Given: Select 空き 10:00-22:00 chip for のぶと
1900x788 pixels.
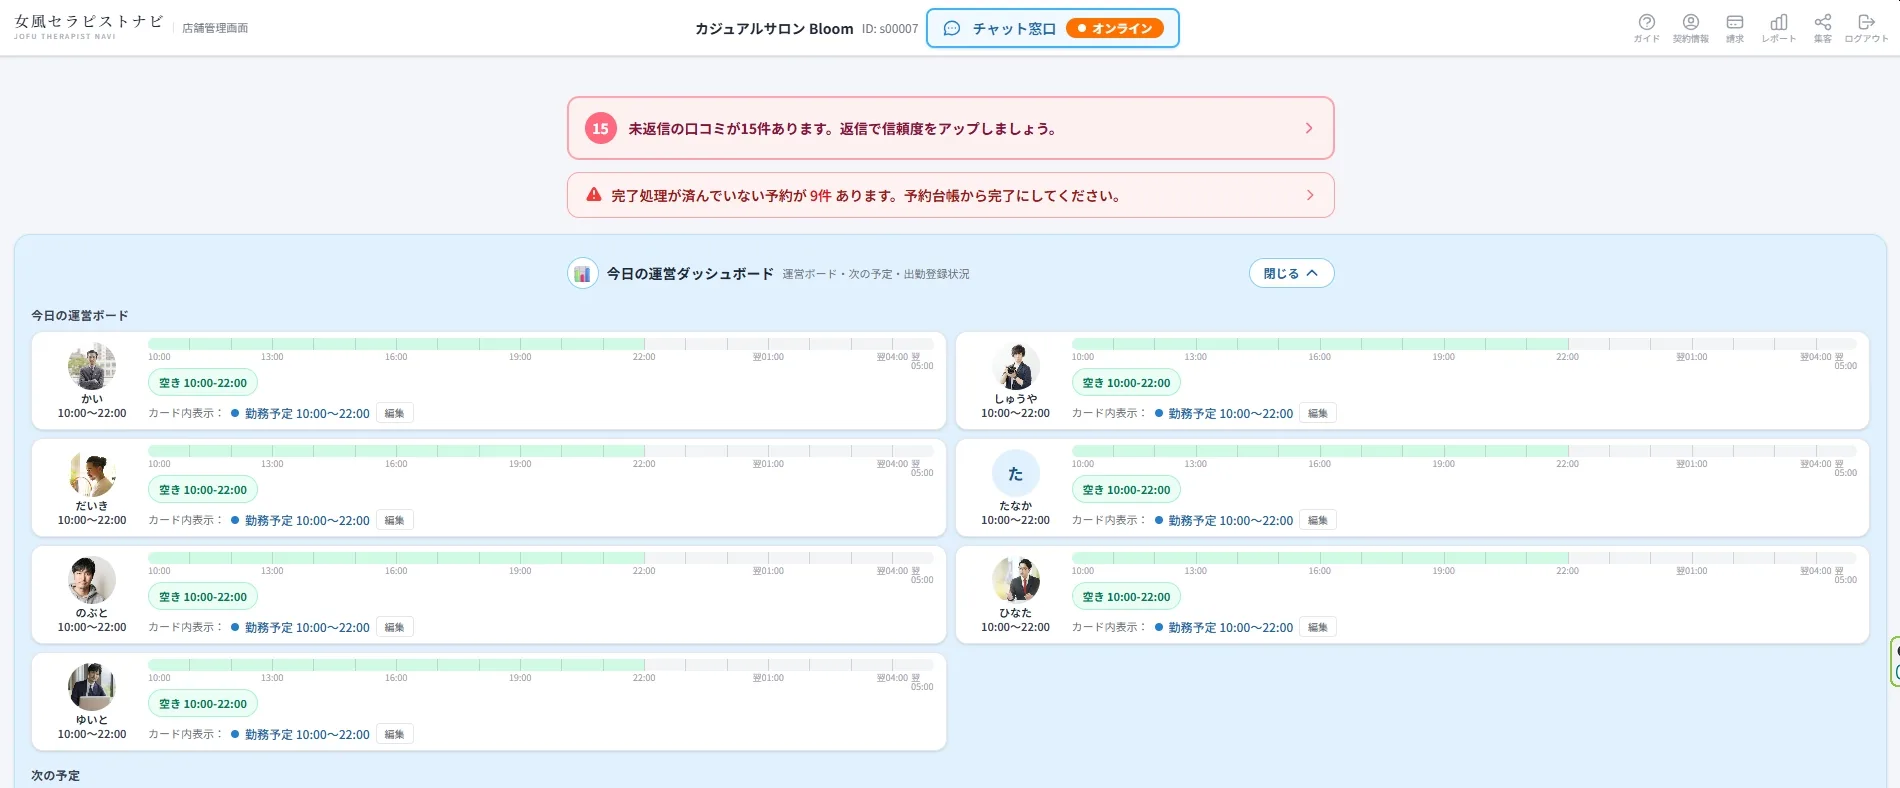Looking at the screenshot, I should [x=203, y=597].
